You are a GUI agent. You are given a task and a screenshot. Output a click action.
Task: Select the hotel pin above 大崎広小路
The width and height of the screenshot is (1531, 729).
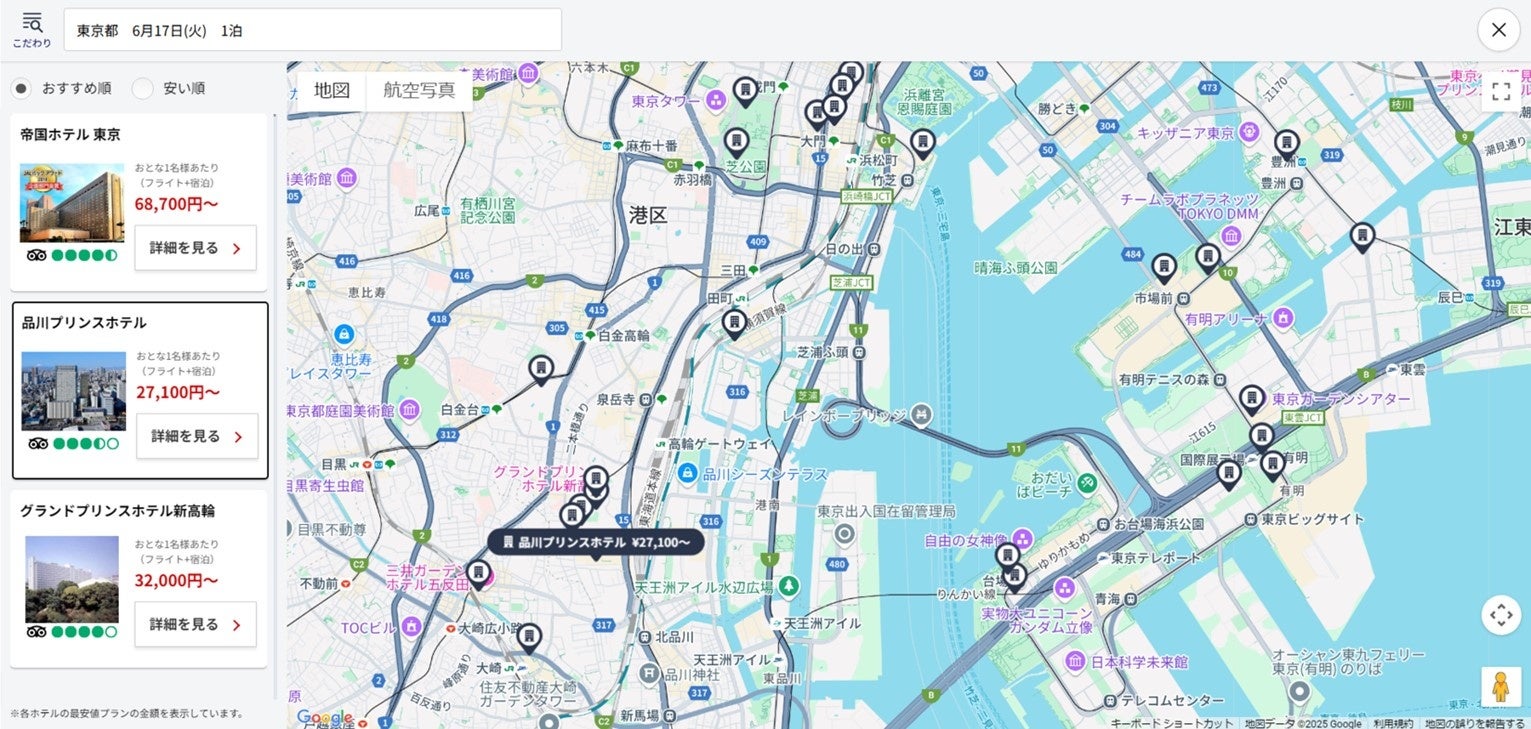(x=530, y=637)
